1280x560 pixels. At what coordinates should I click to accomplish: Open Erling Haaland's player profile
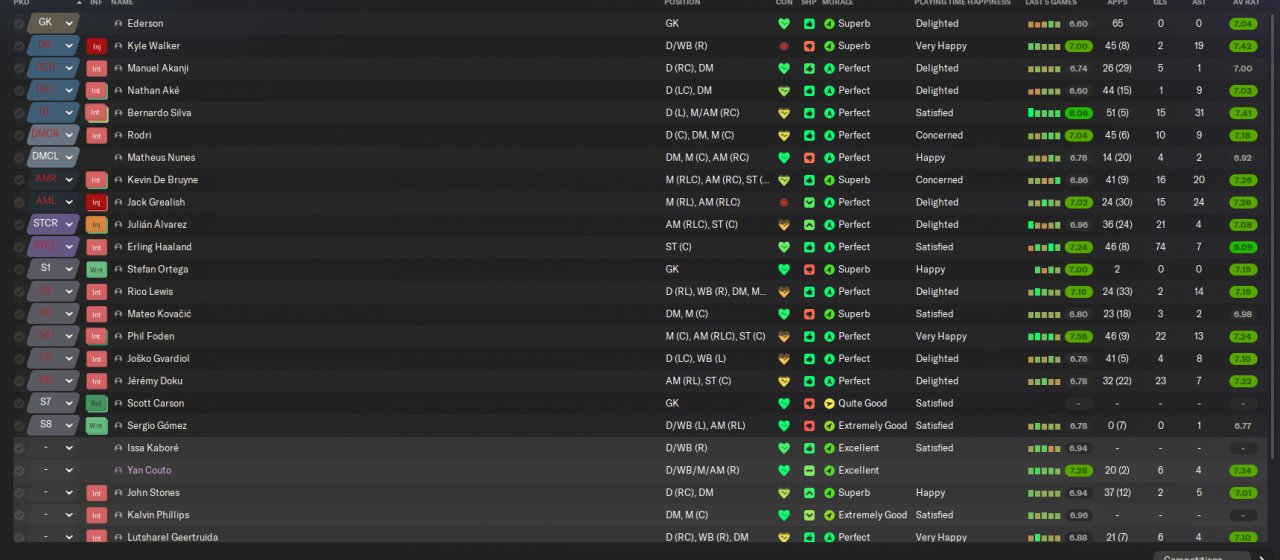(x=159, y=247)
